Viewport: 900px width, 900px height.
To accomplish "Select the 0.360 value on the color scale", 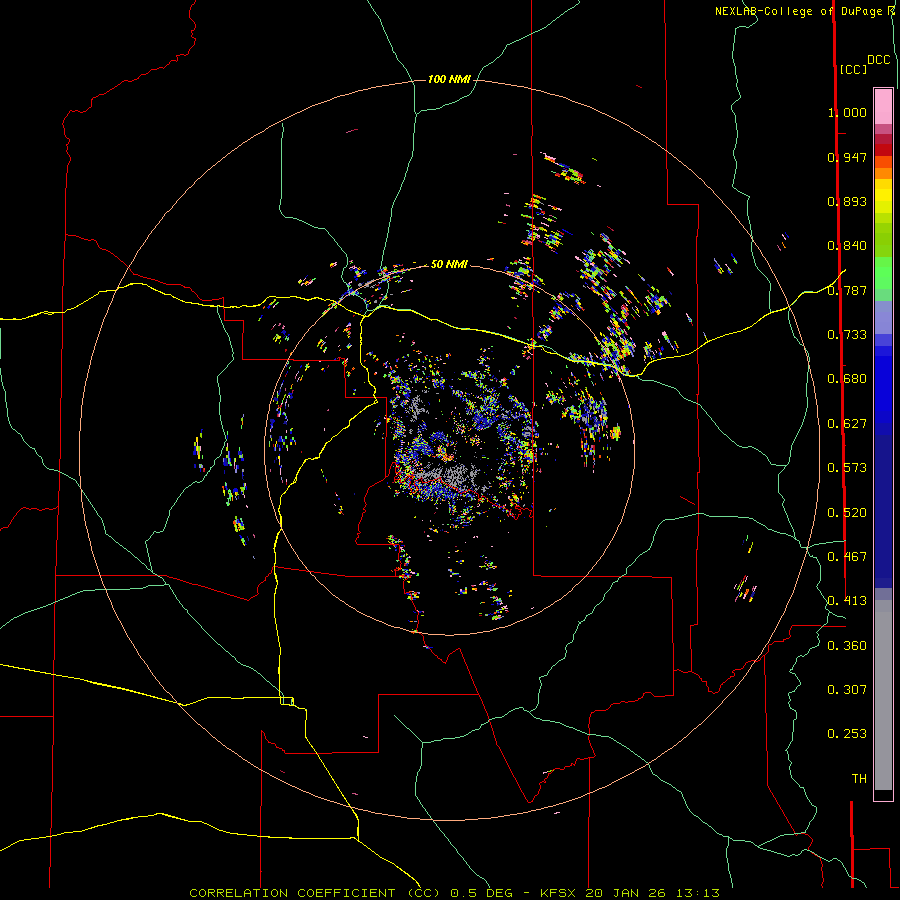I will coord(847,646).
